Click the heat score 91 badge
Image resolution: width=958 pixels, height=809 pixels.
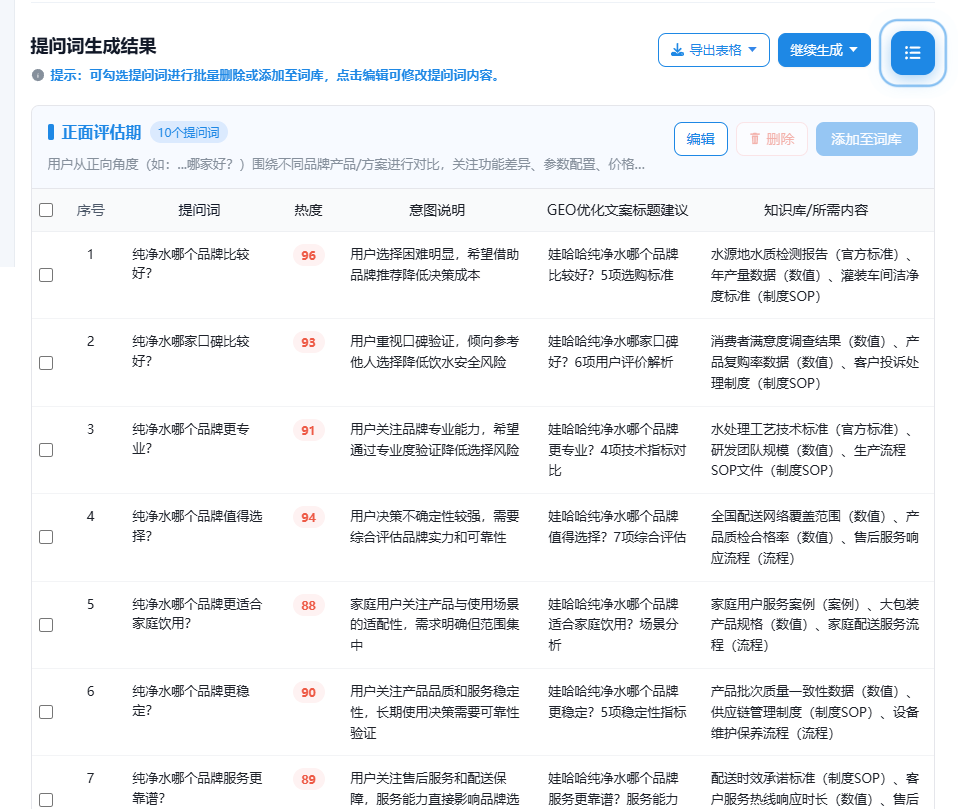(308, 430)
